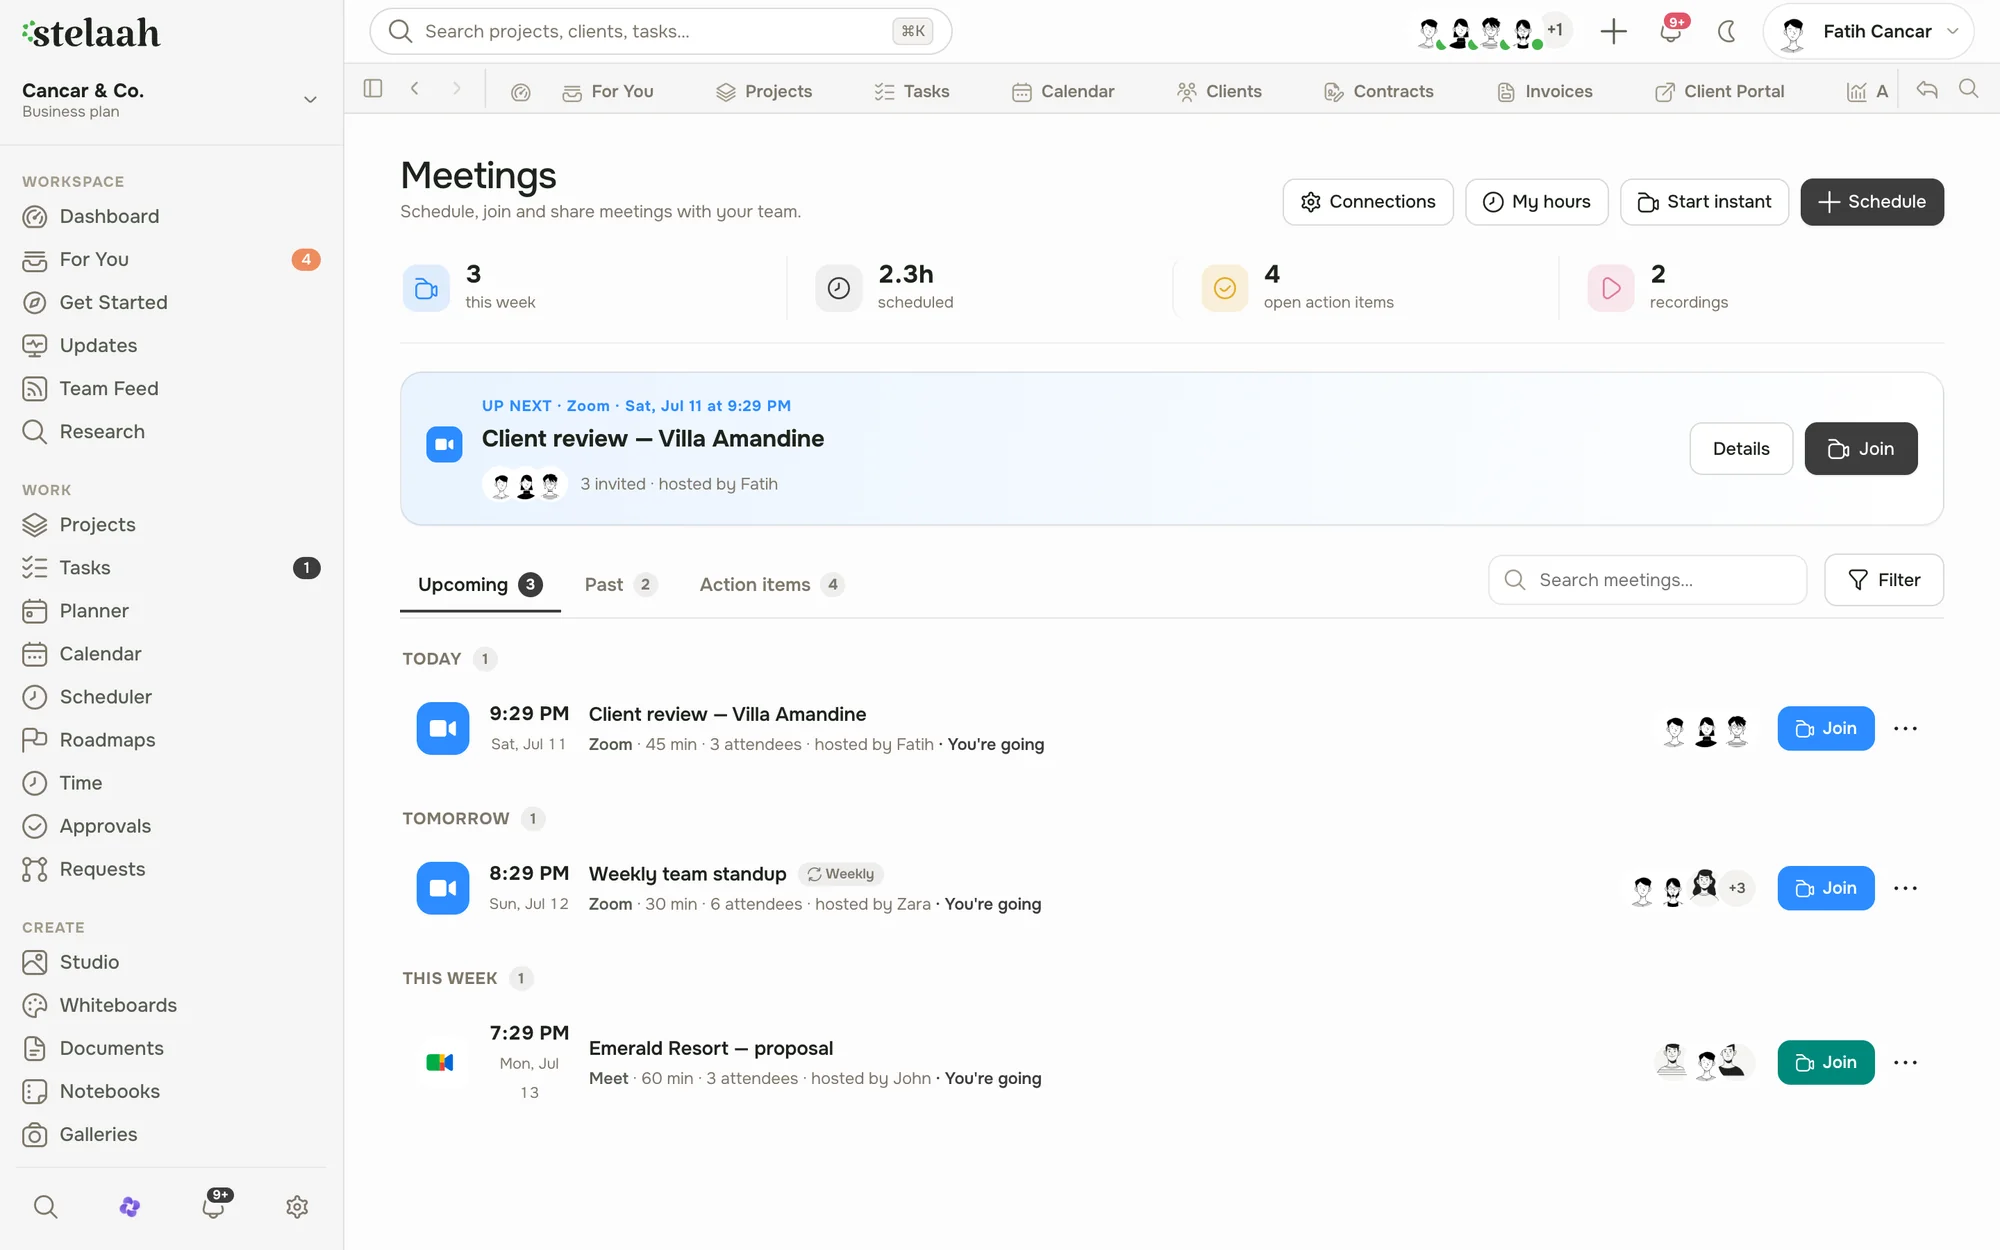Open sidebar bottom notifications bell
The image size is (2000, 1250).
214,1205
